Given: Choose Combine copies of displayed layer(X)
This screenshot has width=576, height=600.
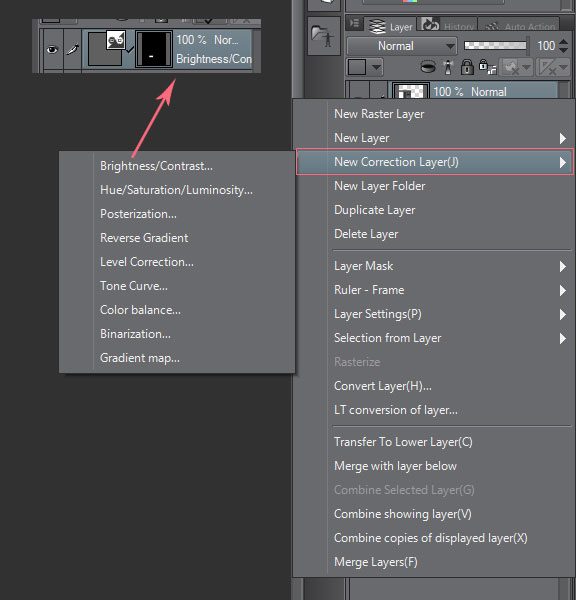Looking at the screenshot, I should [432, 538].
